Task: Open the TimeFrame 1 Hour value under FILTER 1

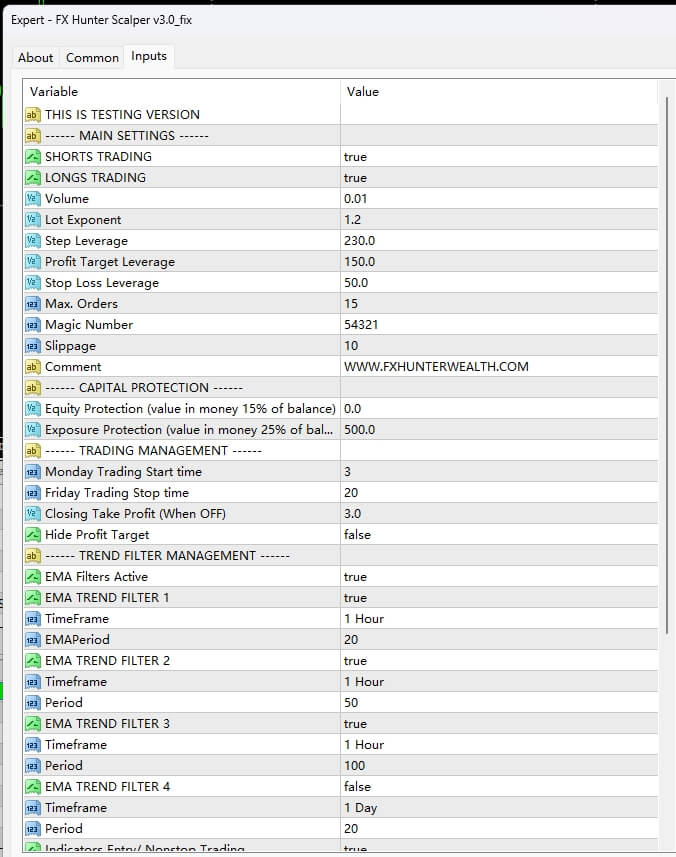Action: (x=498, y=619)
